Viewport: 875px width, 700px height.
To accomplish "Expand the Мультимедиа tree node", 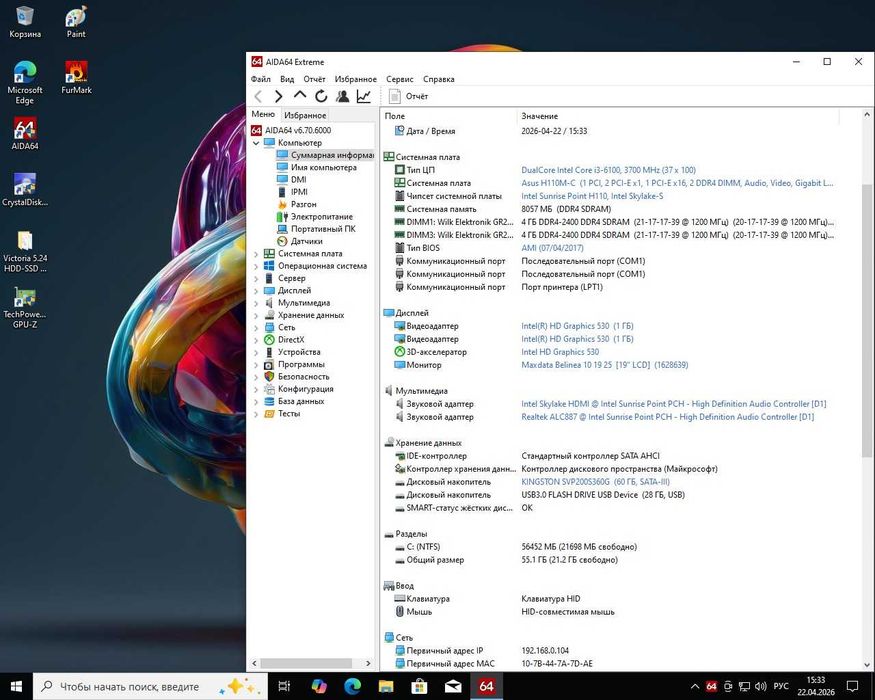I will pos(256,303).
